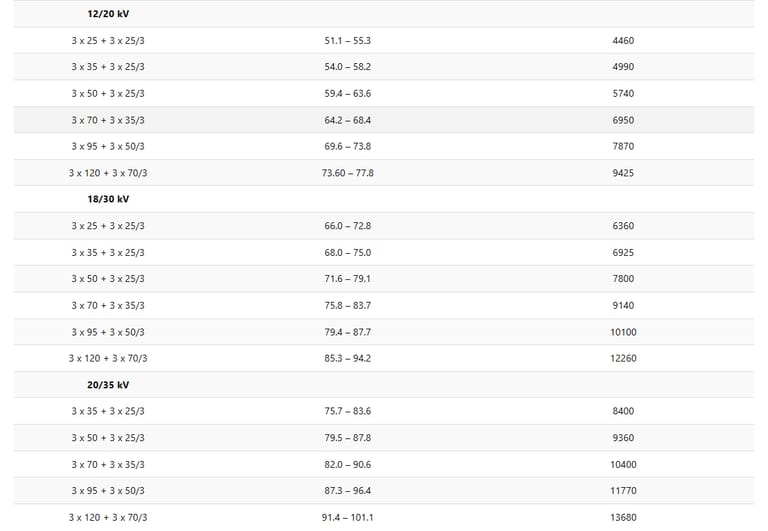Click the diameter range 59.4 – 63.6
Viewport: 768px width, 531px height.
tap(348, 94)
